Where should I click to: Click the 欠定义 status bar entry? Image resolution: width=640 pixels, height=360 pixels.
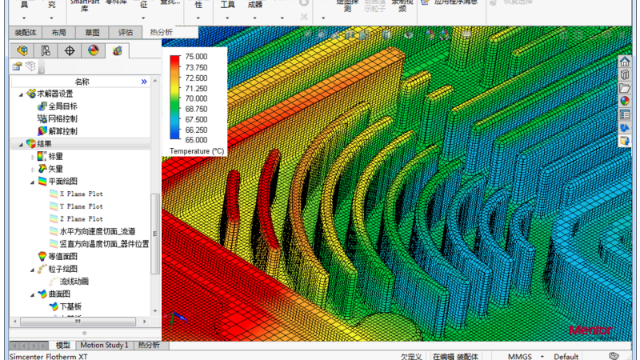pyautogui.click(x=411, y=356)
